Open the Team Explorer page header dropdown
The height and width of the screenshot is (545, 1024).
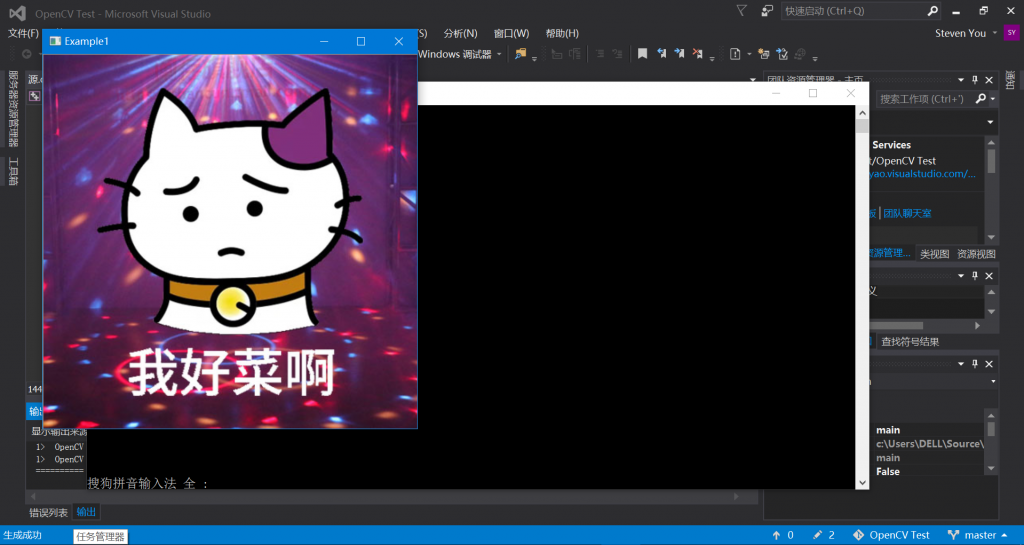tap(990, 122)
